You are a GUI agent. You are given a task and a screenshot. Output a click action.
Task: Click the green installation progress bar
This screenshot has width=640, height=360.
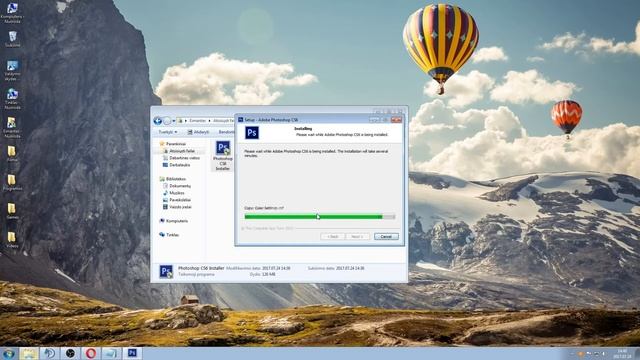pos(320,217)
